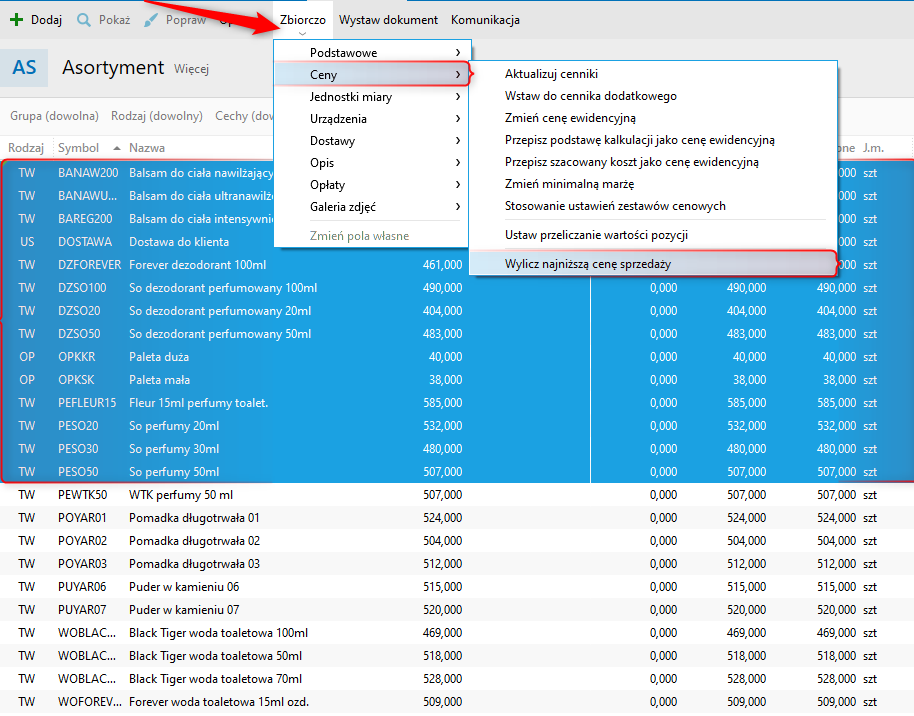Select the Paleta duża row

[457, 357]
